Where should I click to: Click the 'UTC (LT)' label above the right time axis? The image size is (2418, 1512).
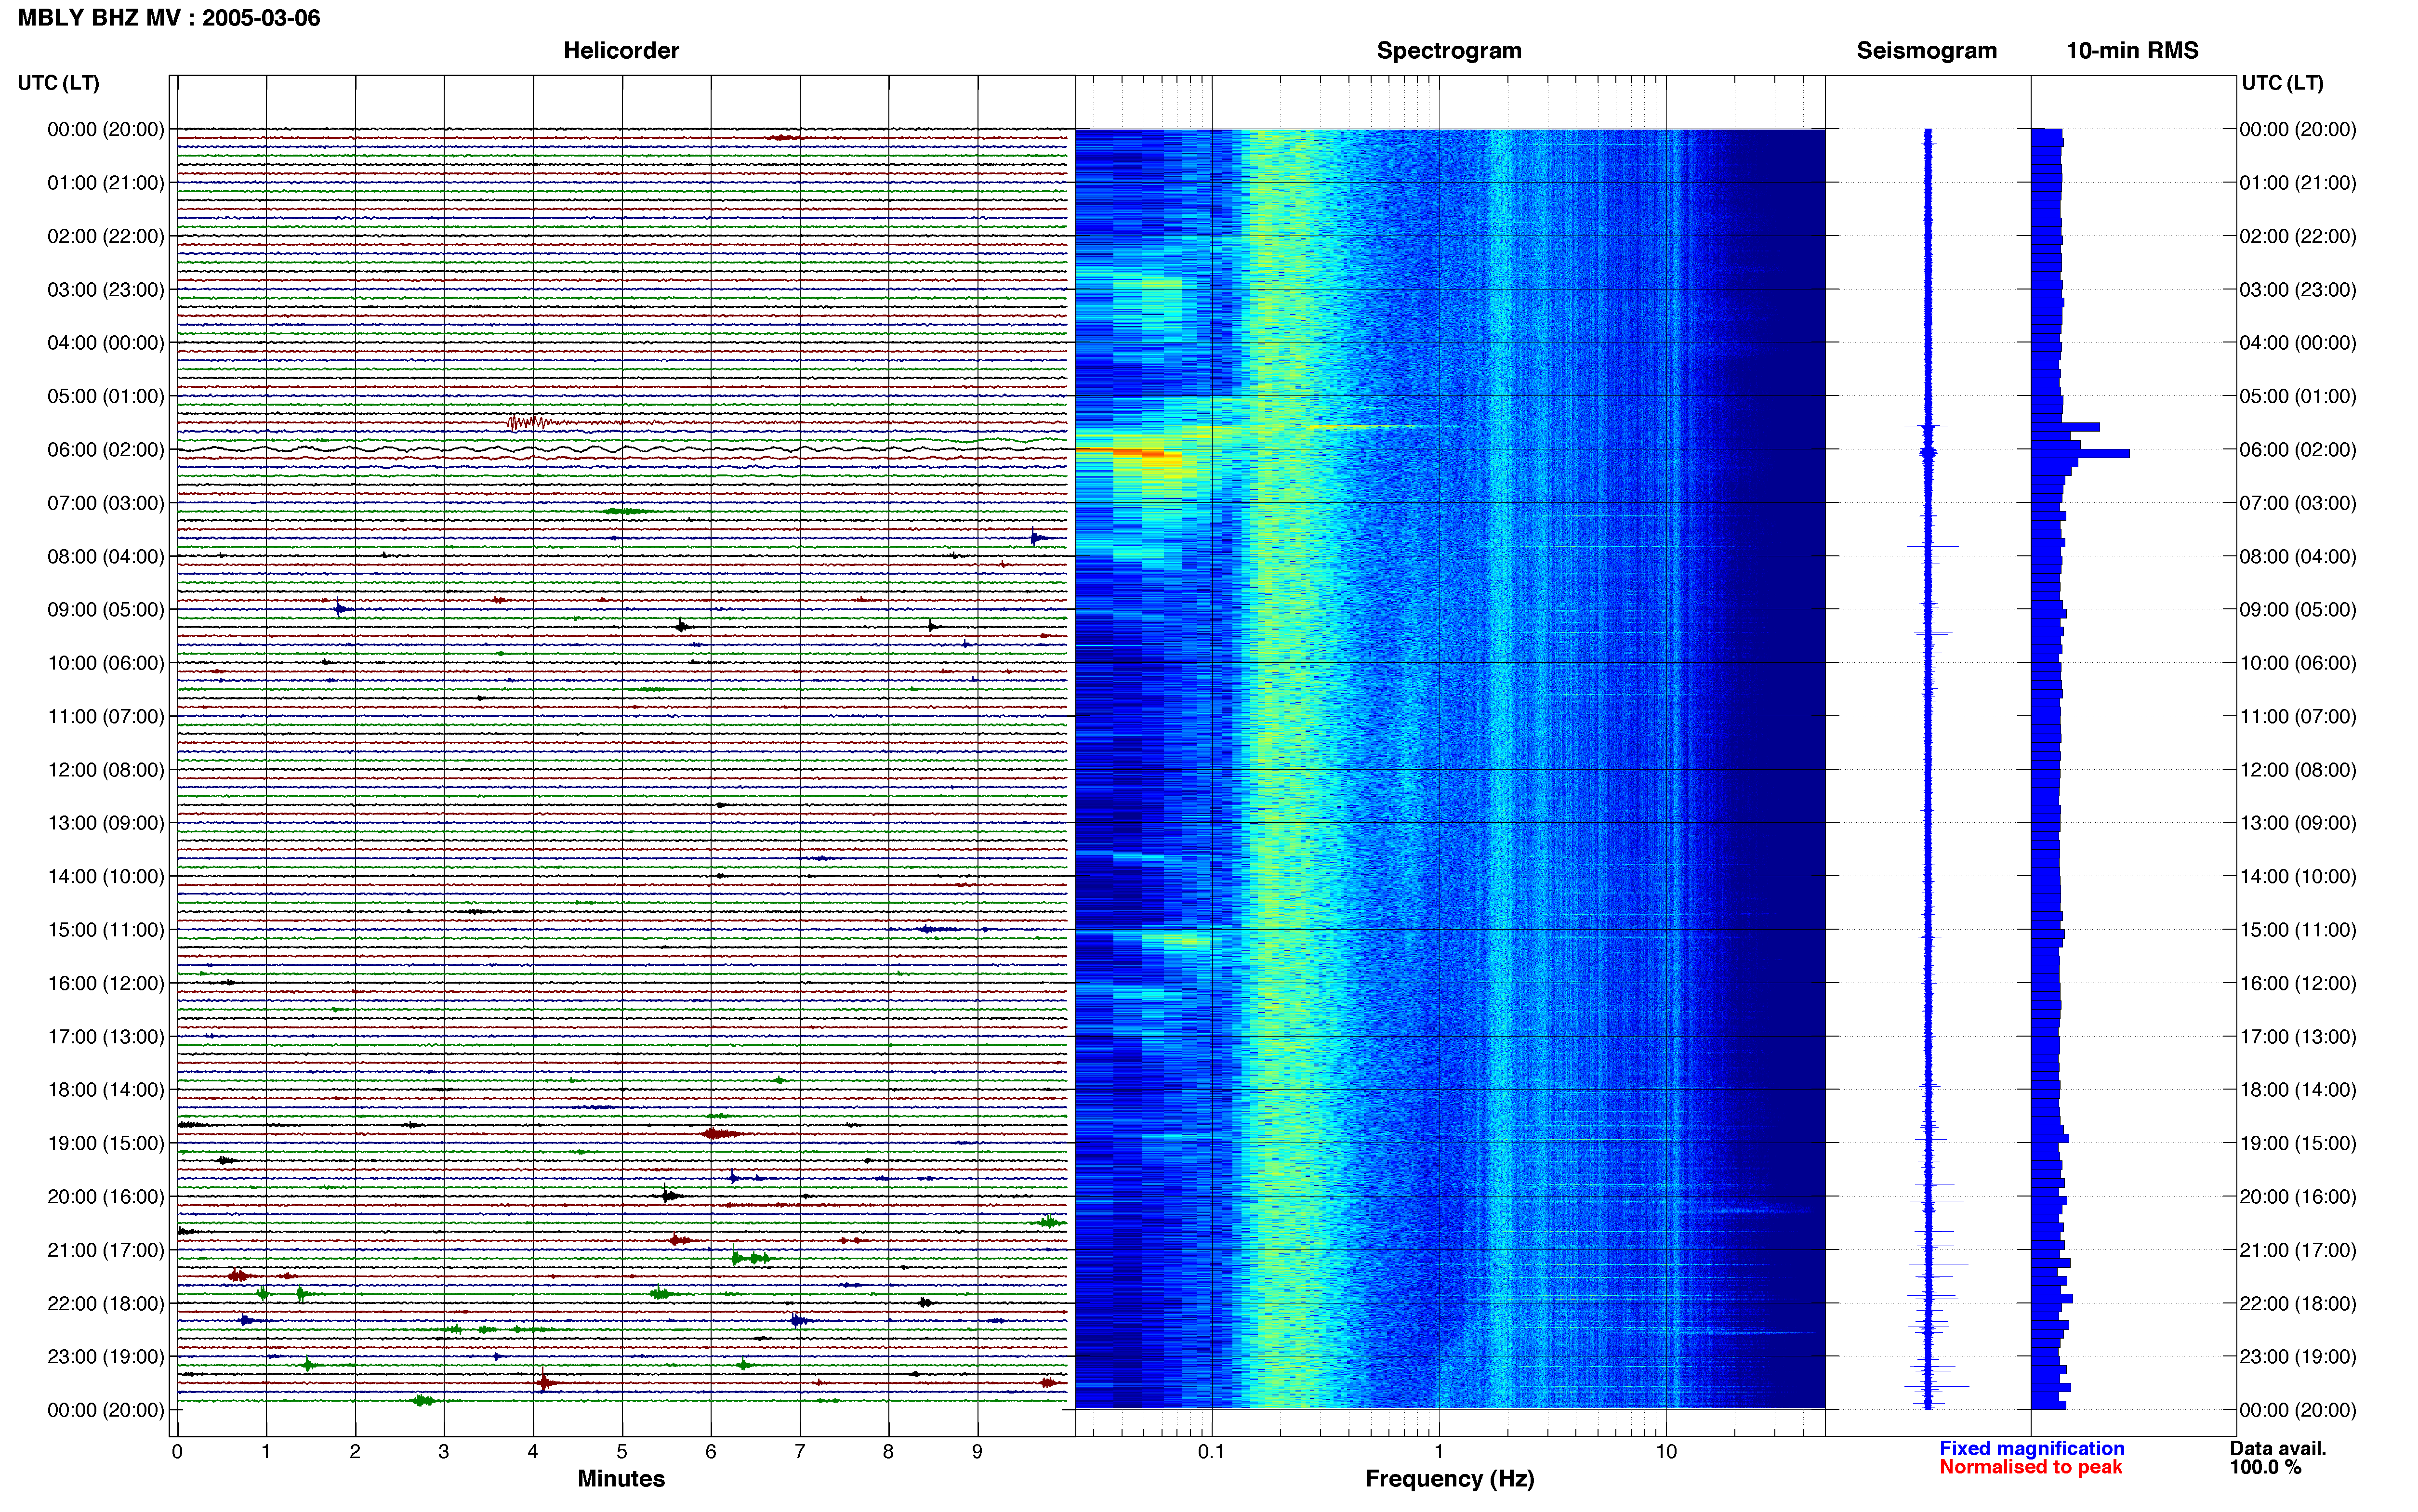click(2282, 83)
